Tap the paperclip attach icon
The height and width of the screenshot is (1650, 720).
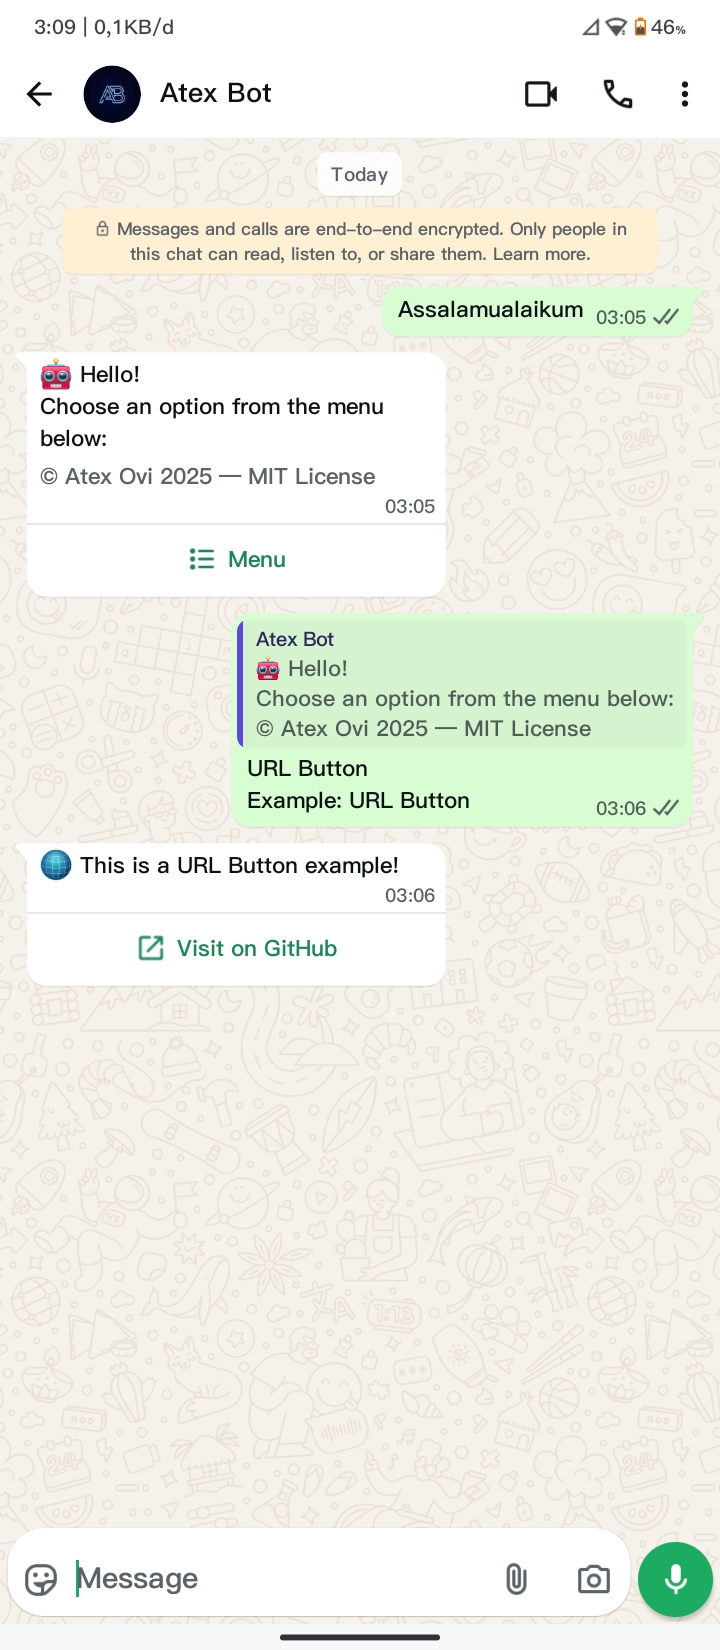coord(516,1579)
